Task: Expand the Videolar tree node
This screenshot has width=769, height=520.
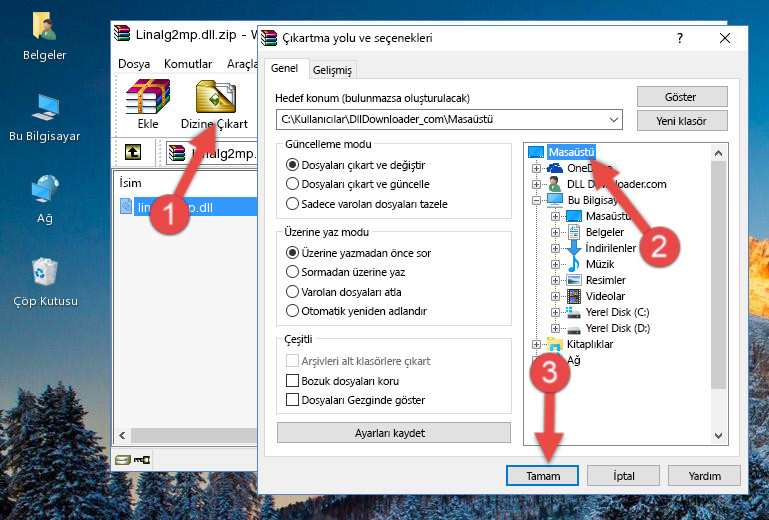Action: pyautogui.click(x=555, y=296)
